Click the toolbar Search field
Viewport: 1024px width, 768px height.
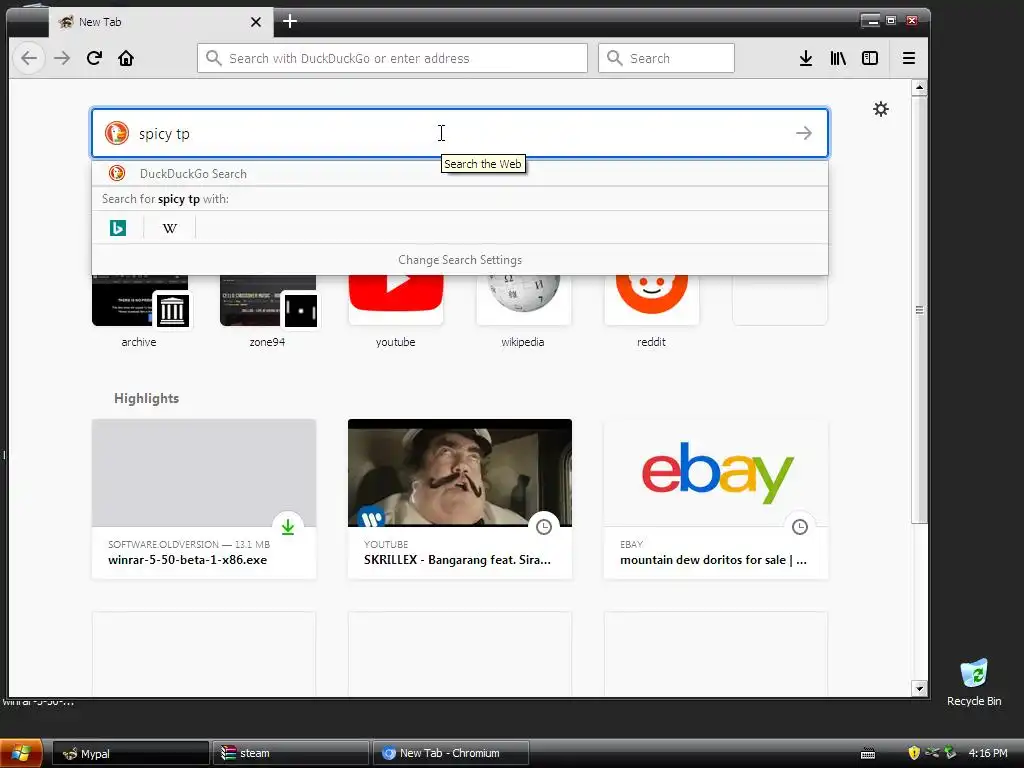tap(666, 58)
